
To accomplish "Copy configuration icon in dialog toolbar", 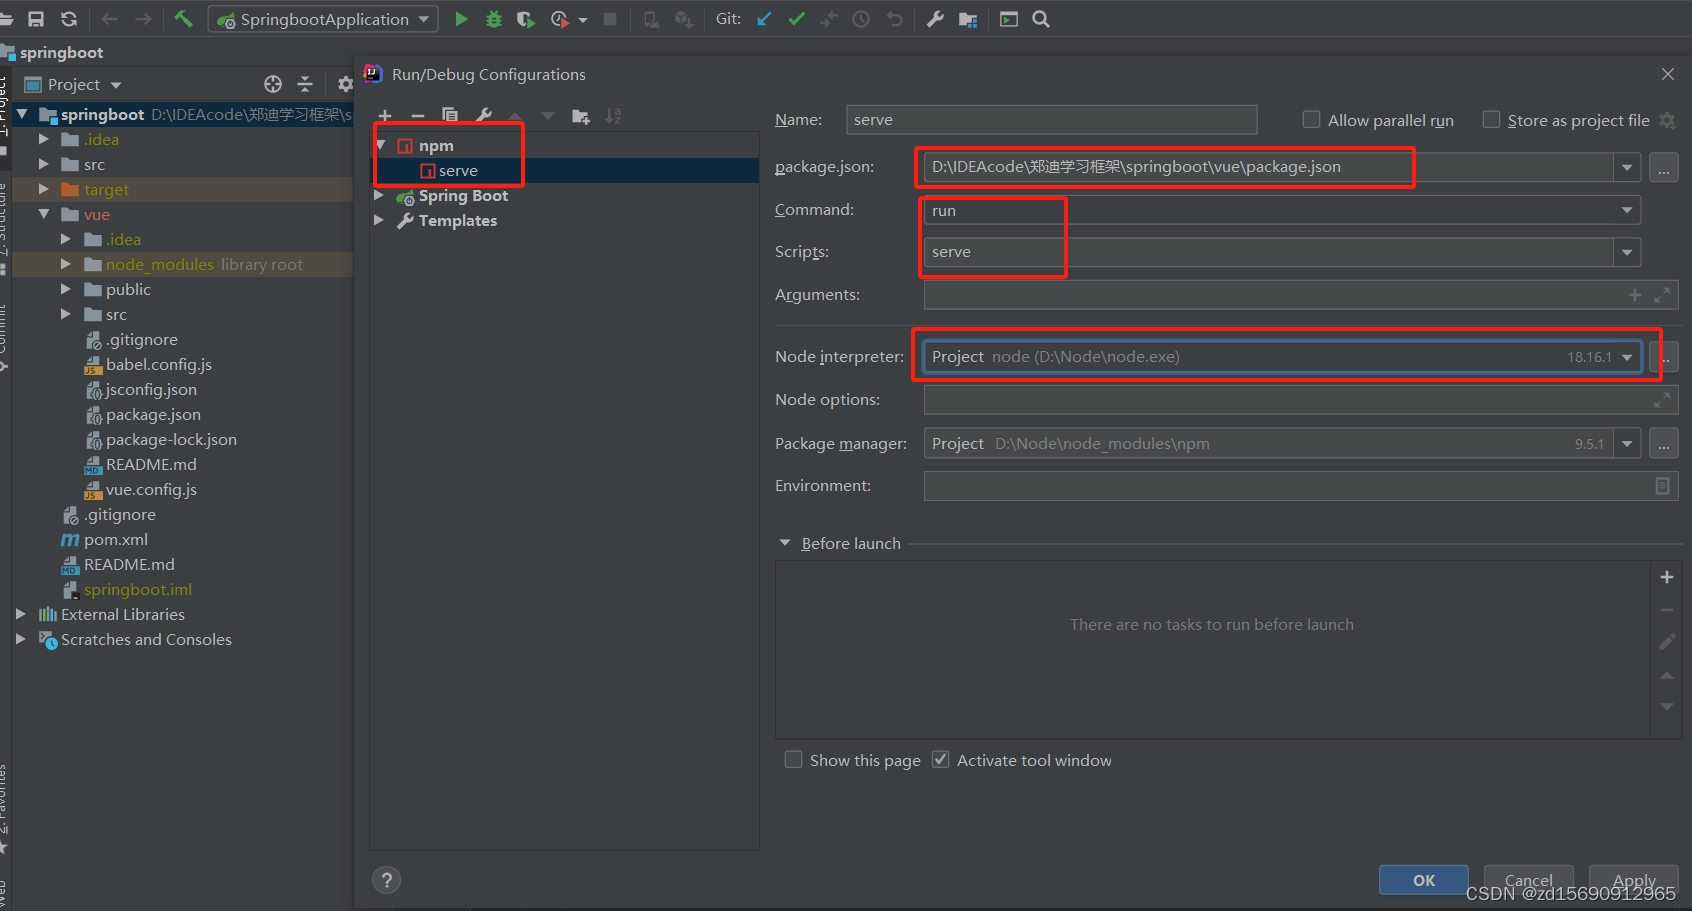I will pos(450,116).
